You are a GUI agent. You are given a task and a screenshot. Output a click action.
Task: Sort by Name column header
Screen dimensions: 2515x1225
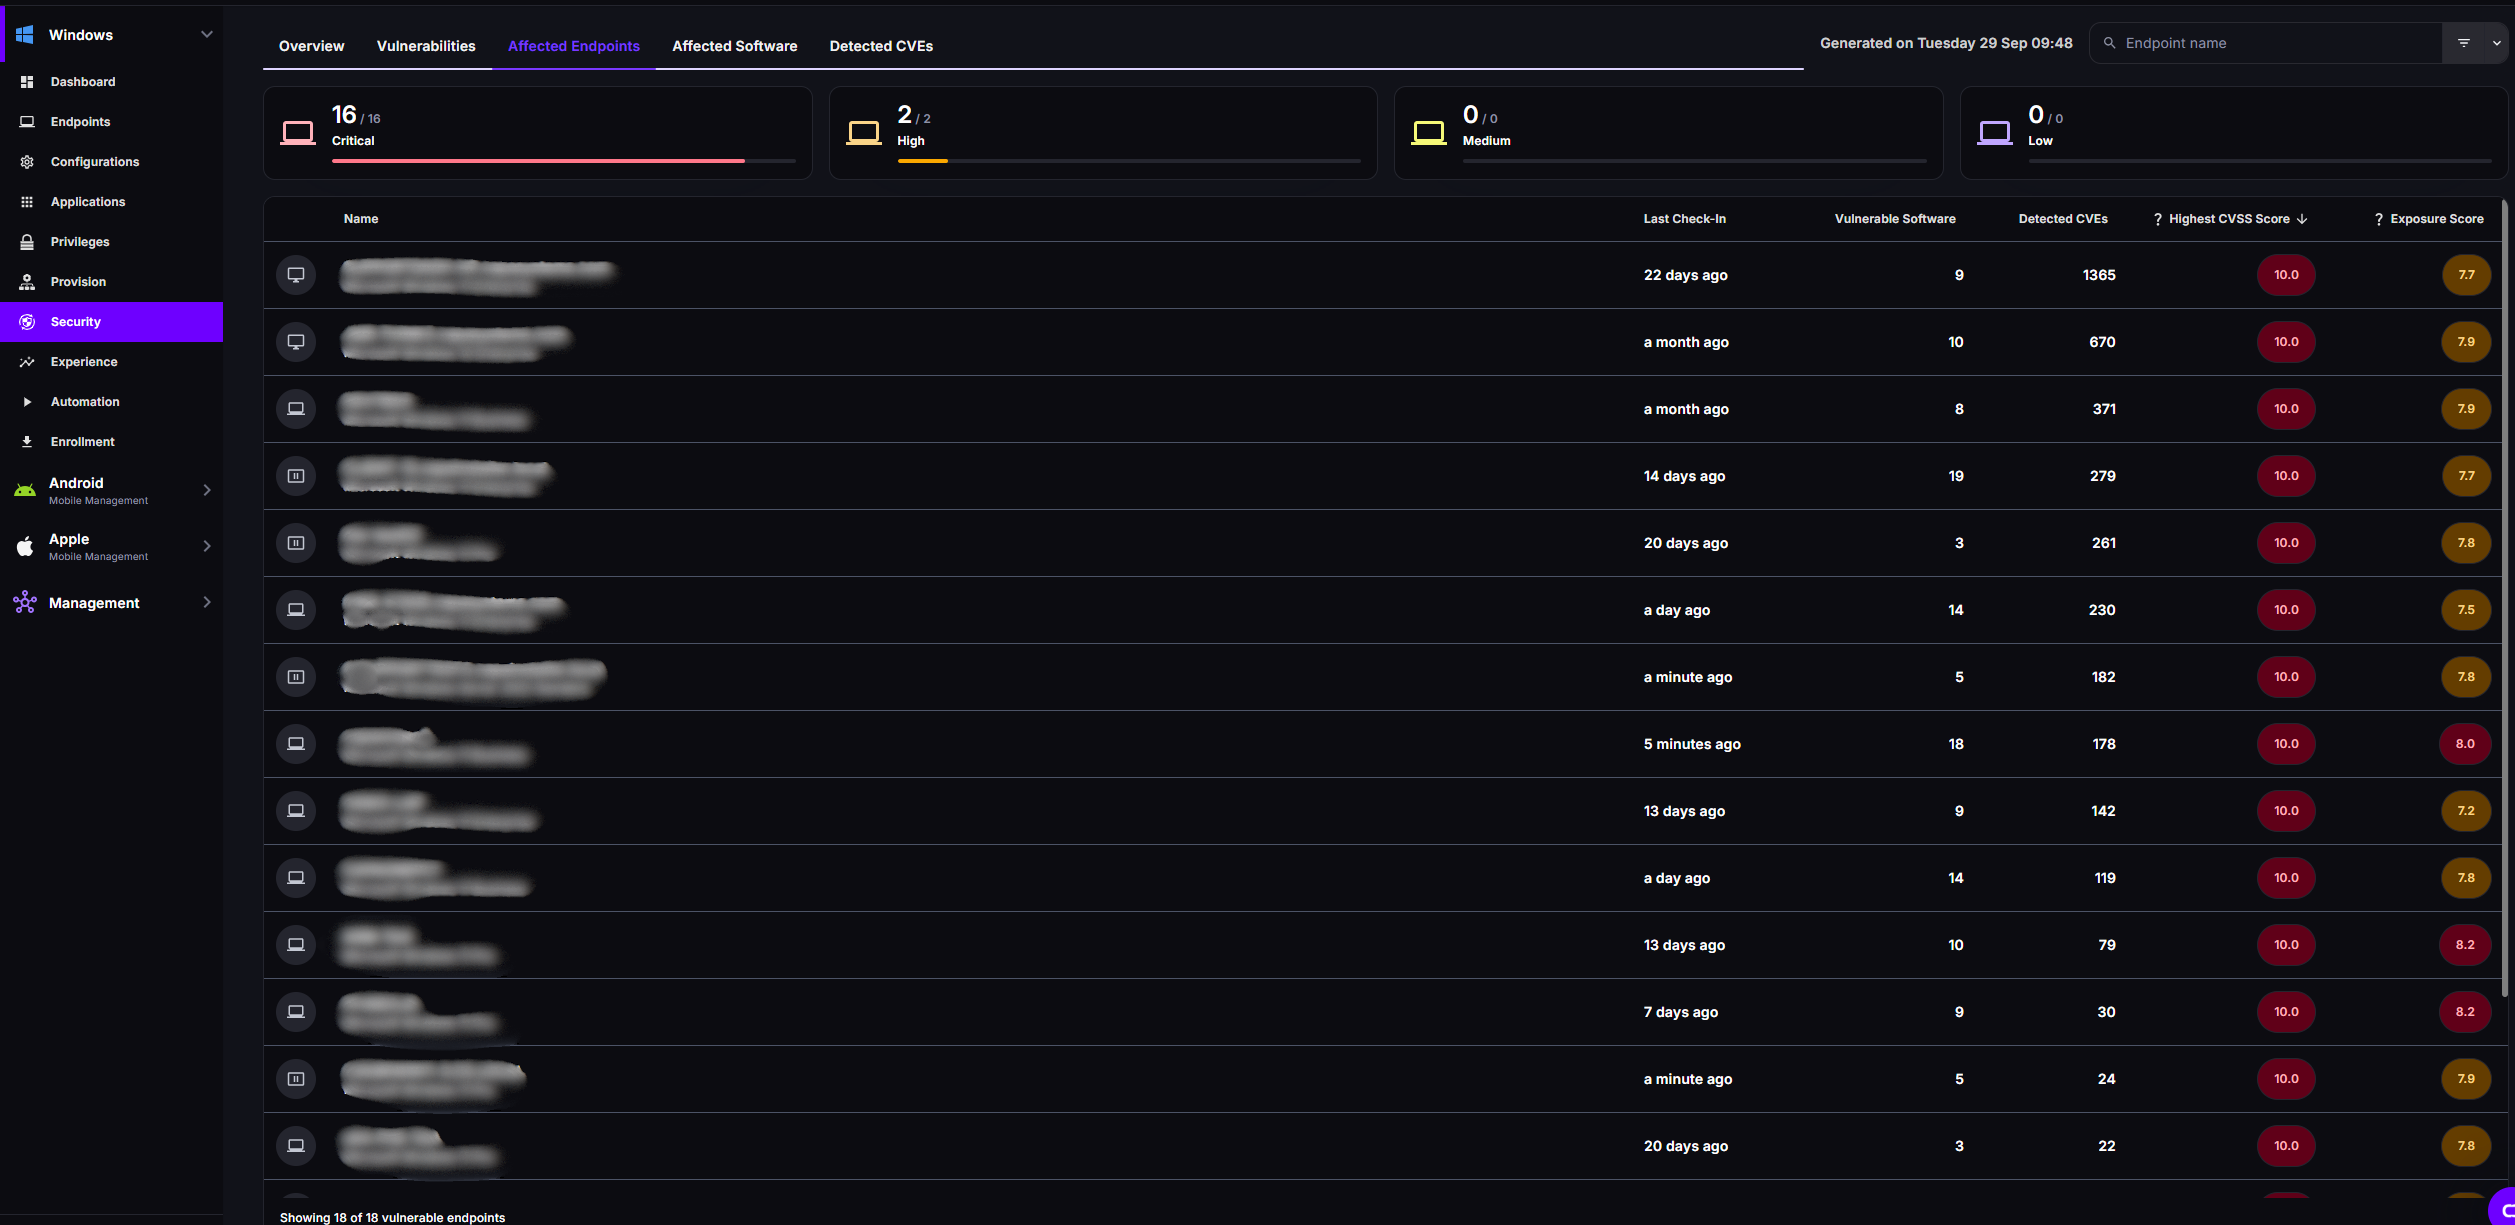point(361,219)
